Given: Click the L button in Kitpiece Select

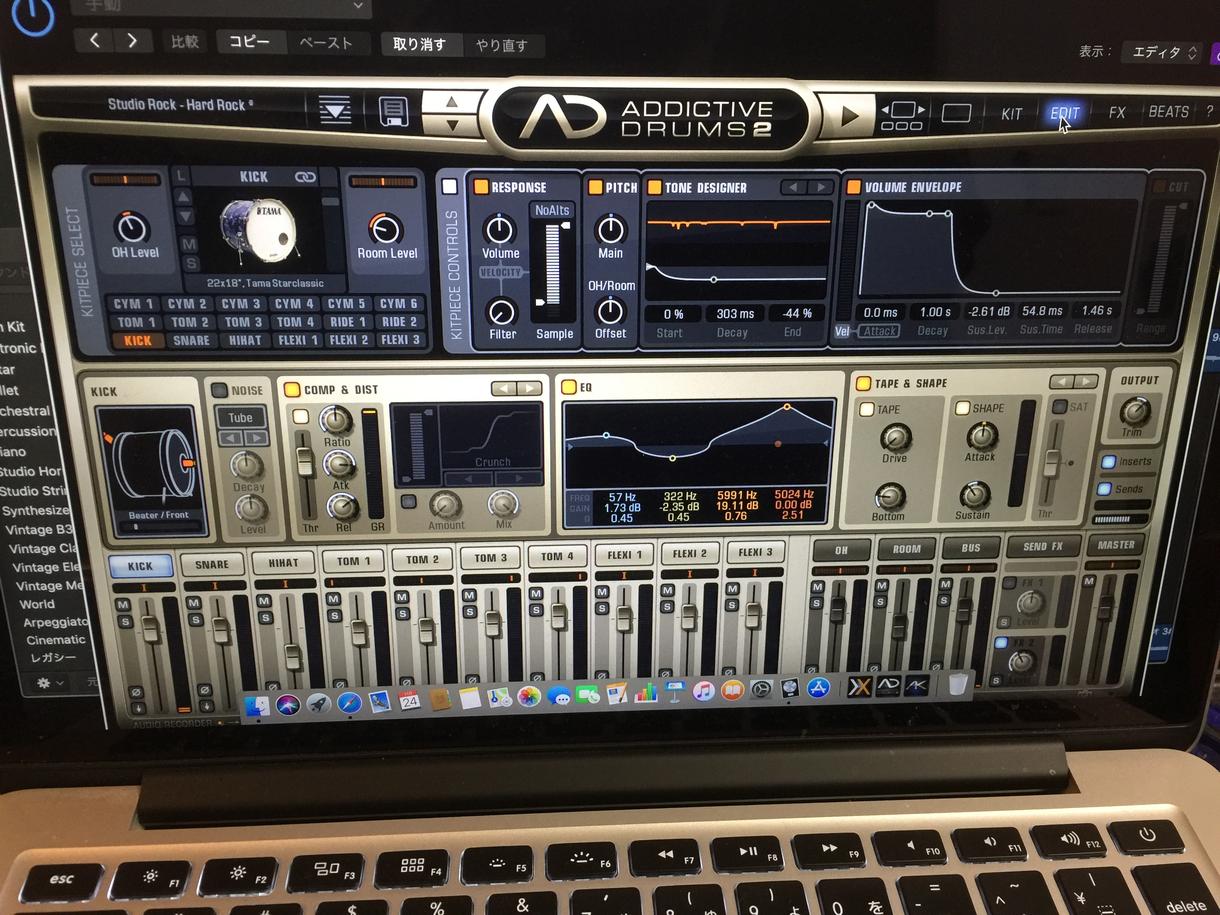Looking at the screenshot, I should (x=181, y=176).
